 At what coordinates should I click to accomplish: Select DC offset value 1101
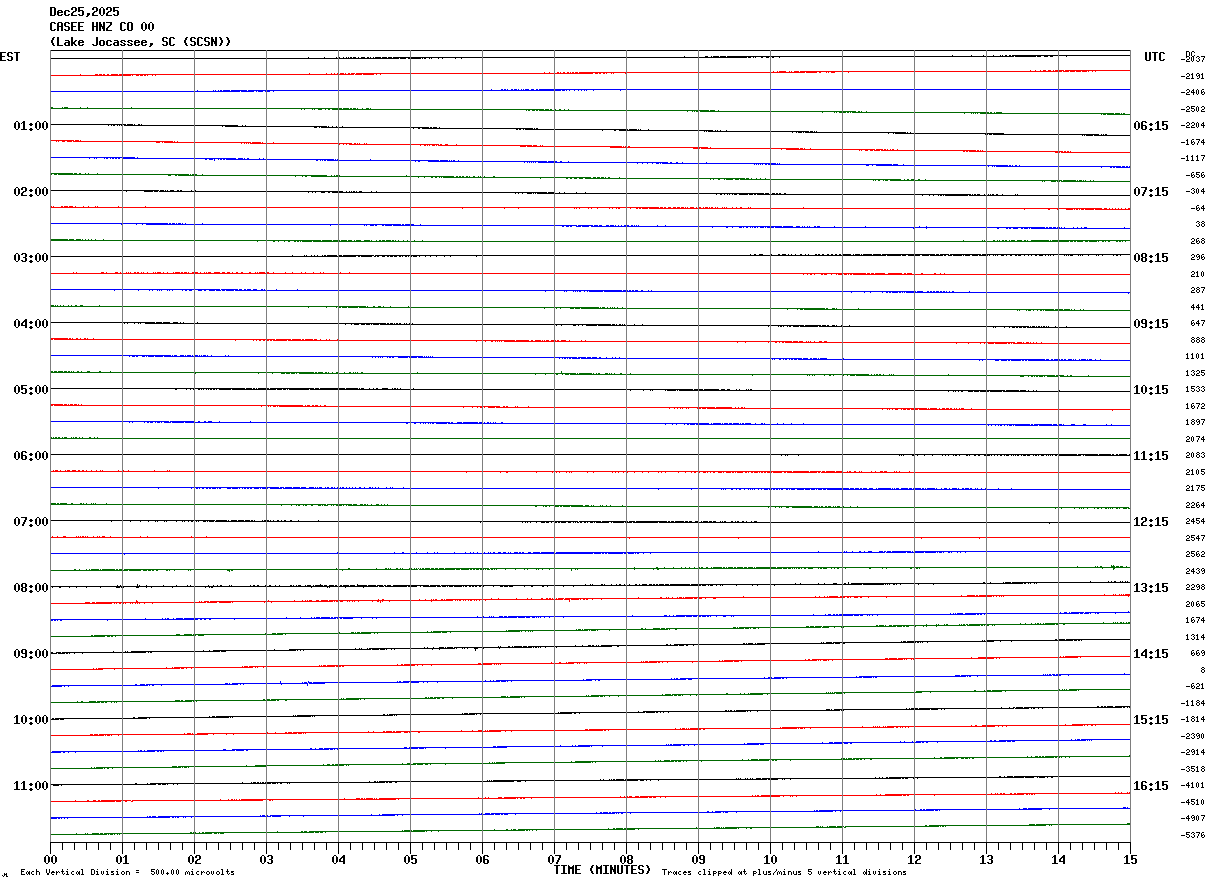click(x=1196, y=356)
